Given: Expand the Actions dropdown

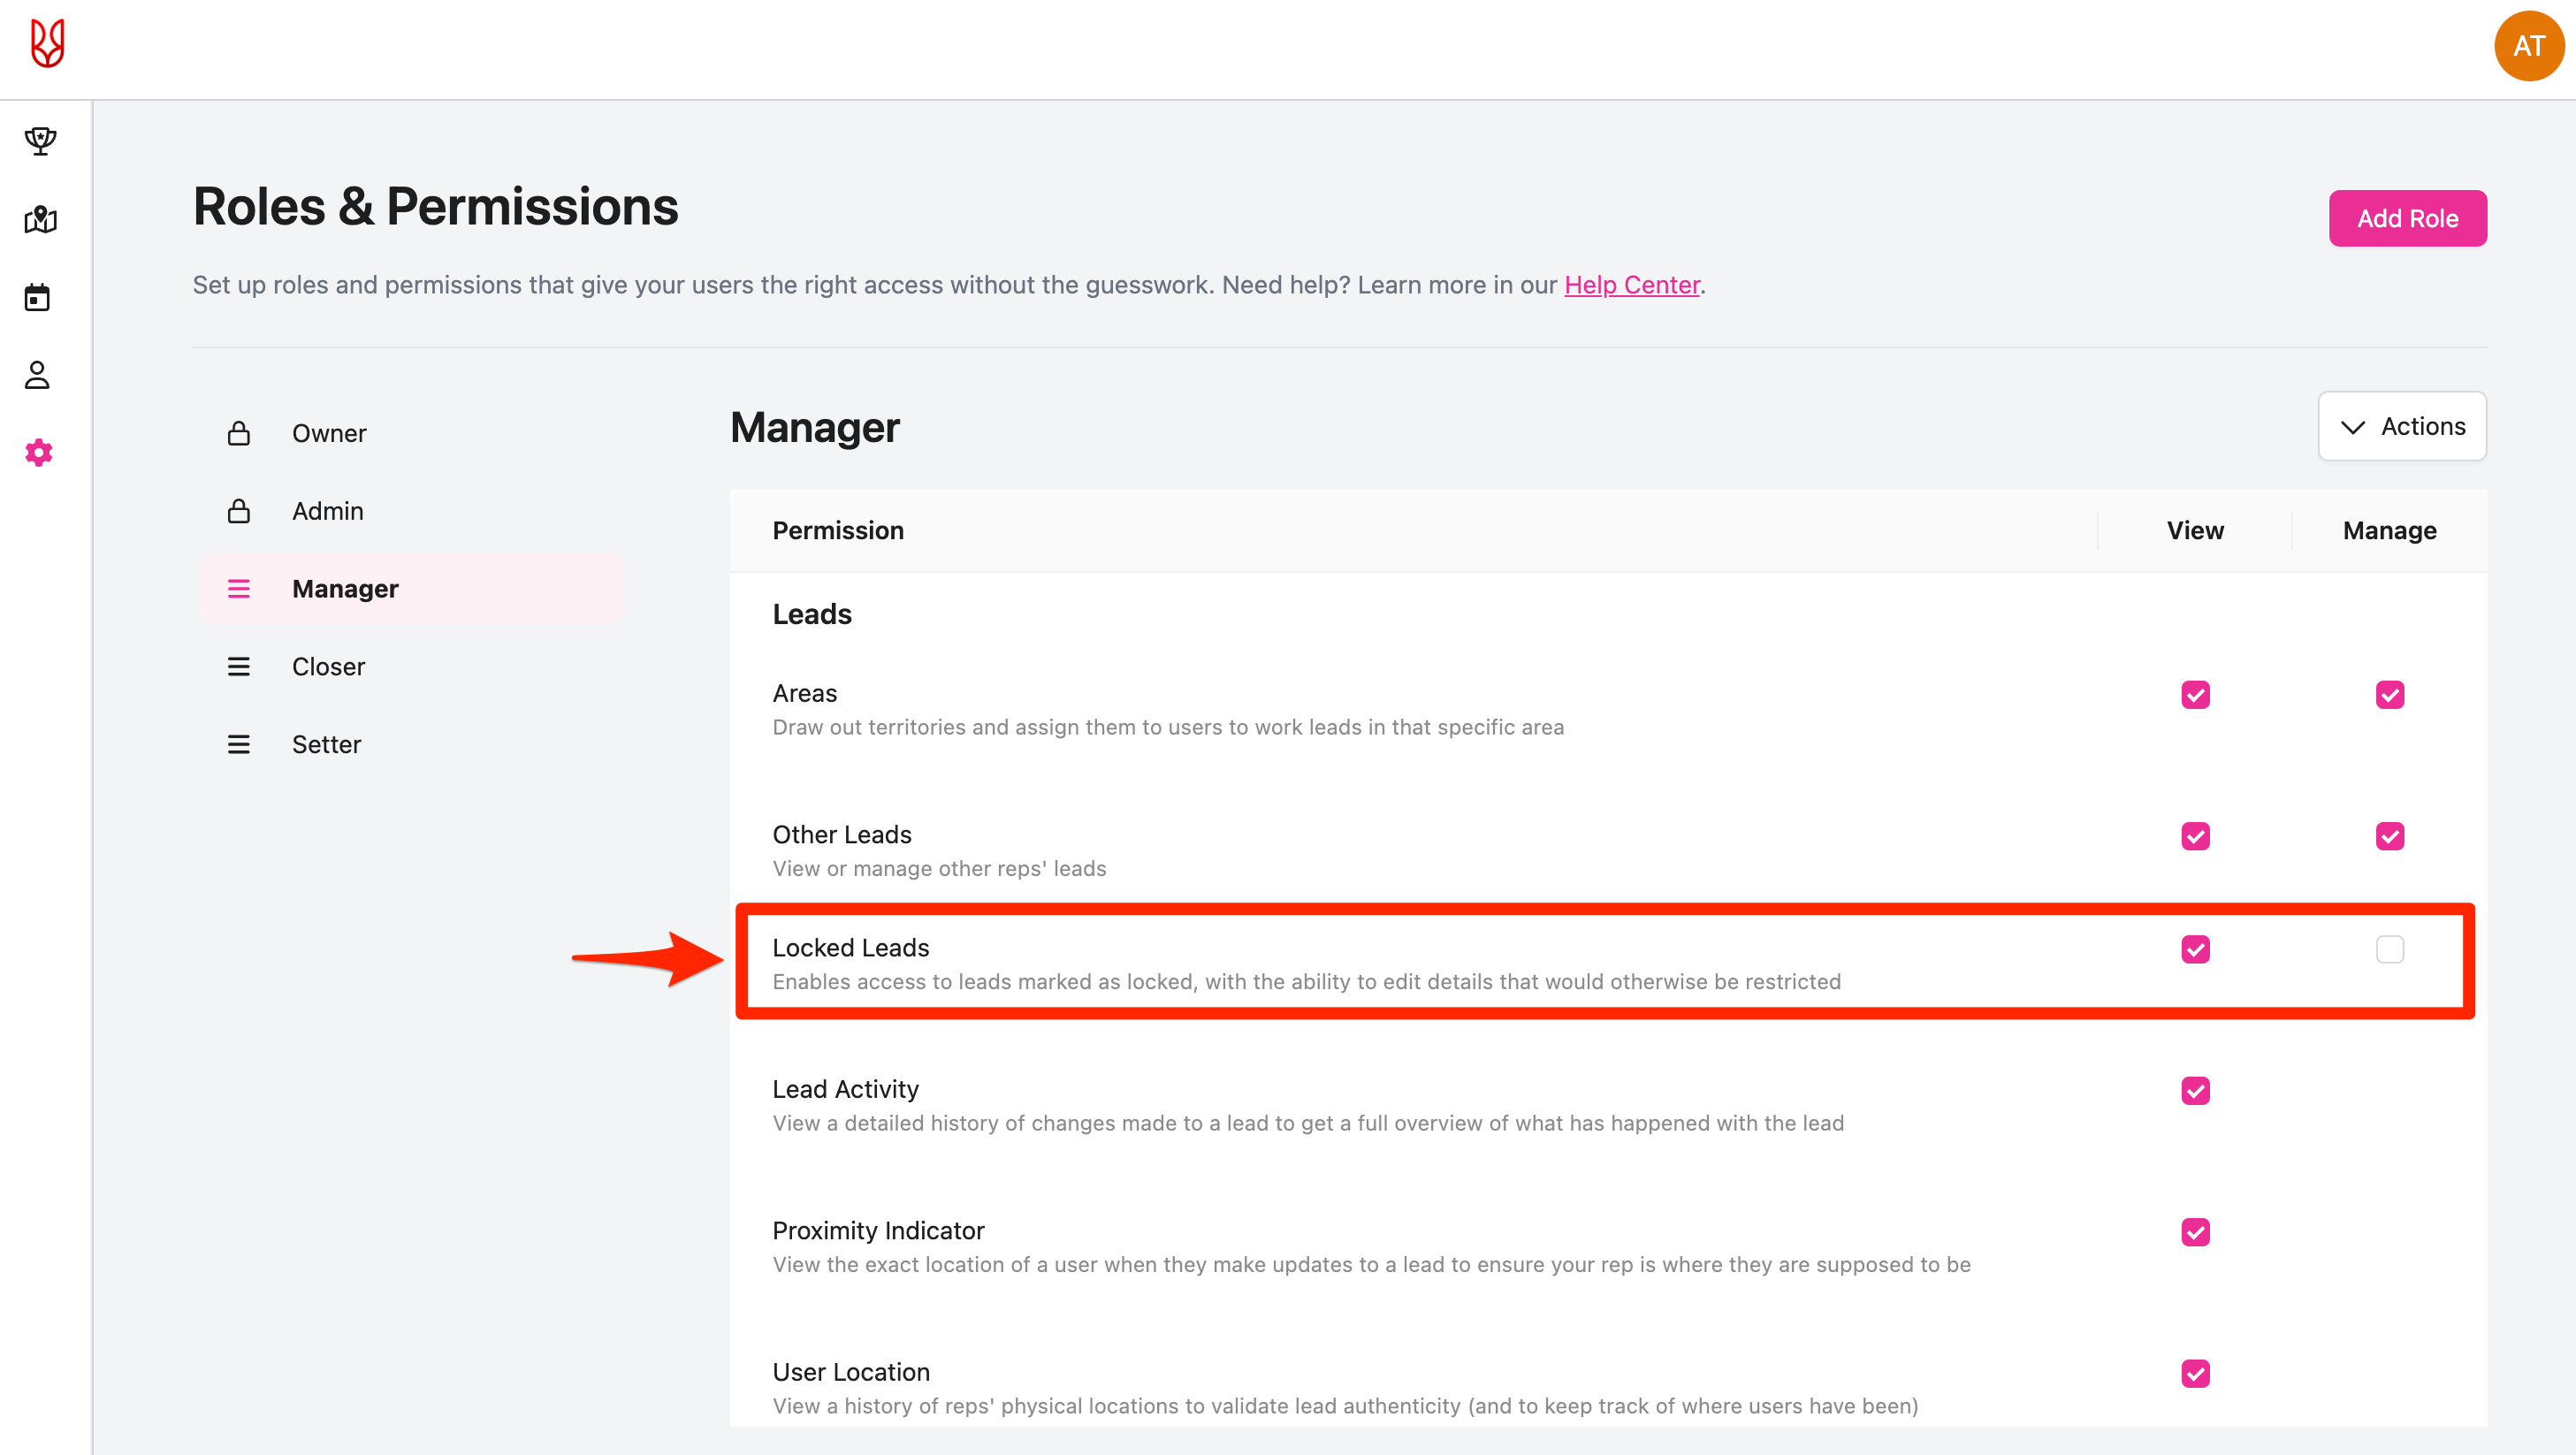Looking at the screenshot, I should click(2402, 427).
